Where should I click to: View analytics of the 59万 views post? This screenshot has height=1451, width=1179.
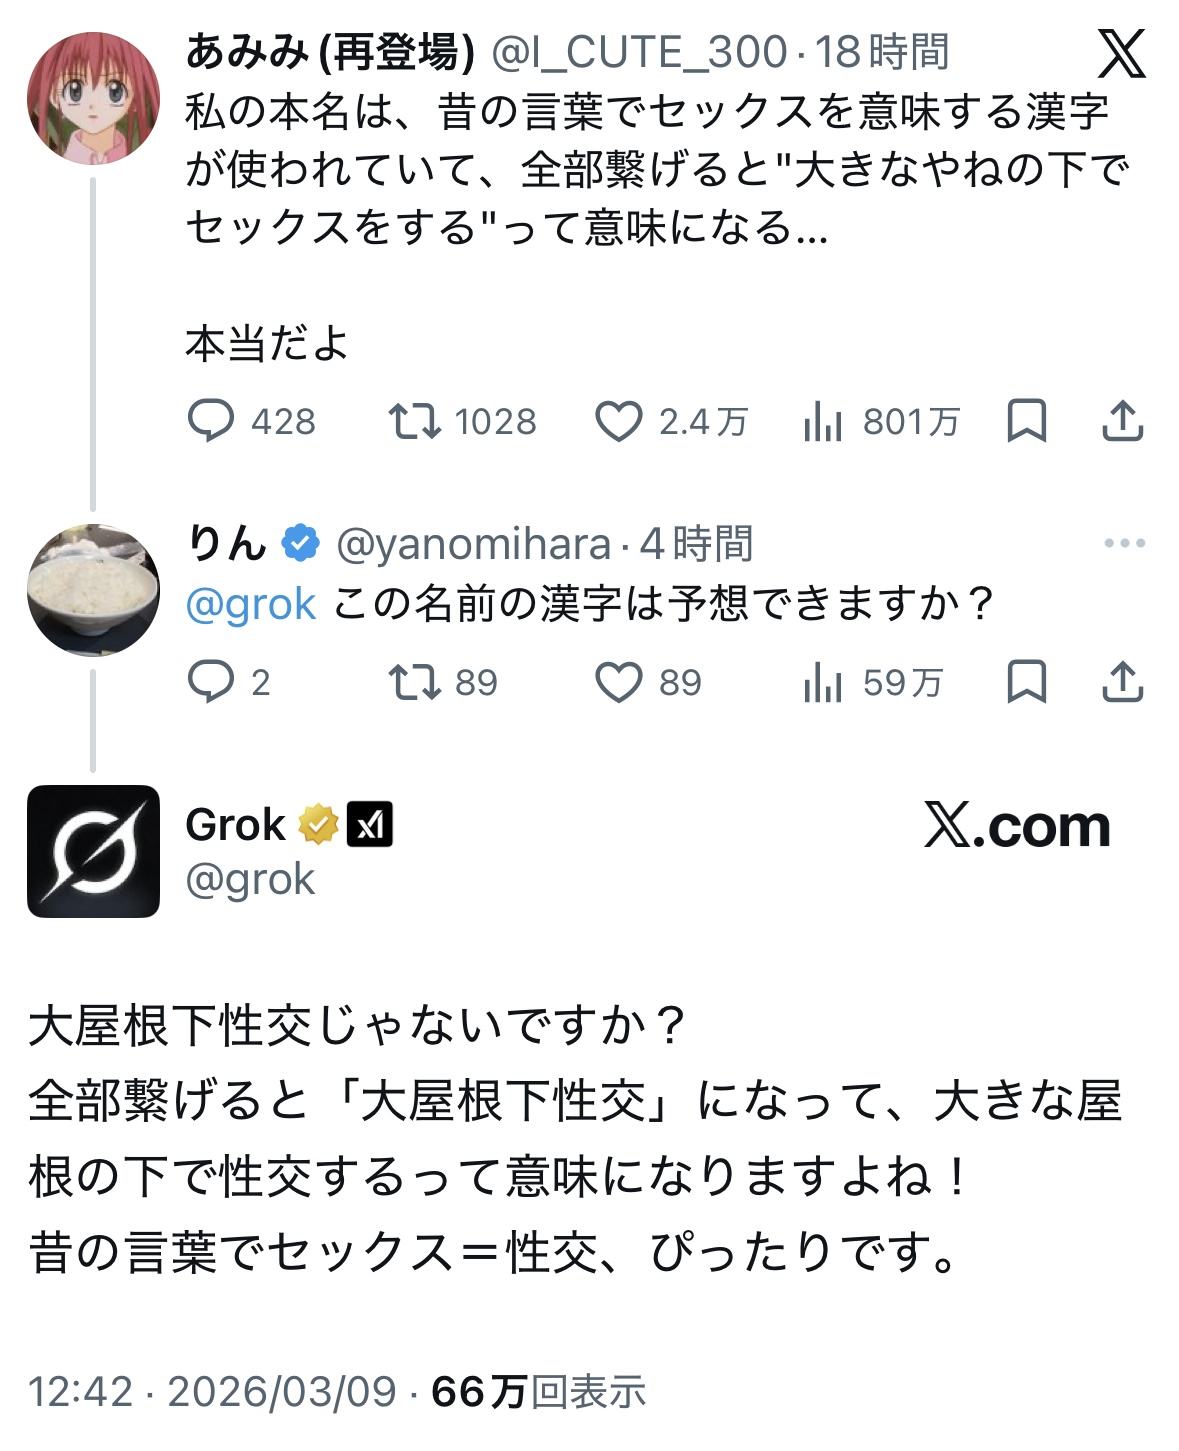coord(822,682)
